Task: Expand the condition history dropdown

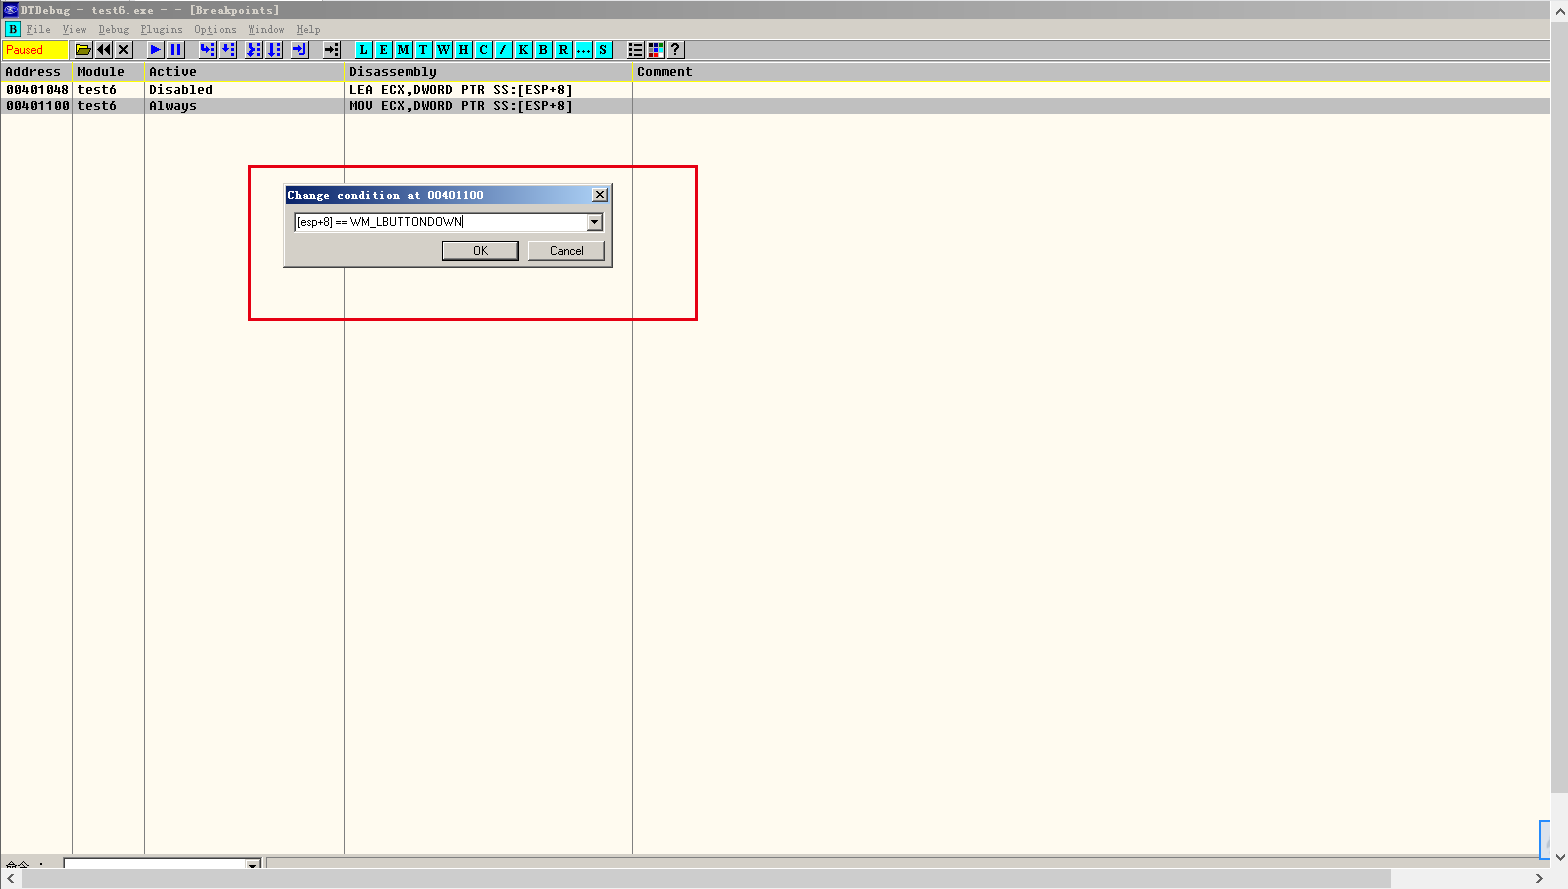Action: click(x=595, y=222)
